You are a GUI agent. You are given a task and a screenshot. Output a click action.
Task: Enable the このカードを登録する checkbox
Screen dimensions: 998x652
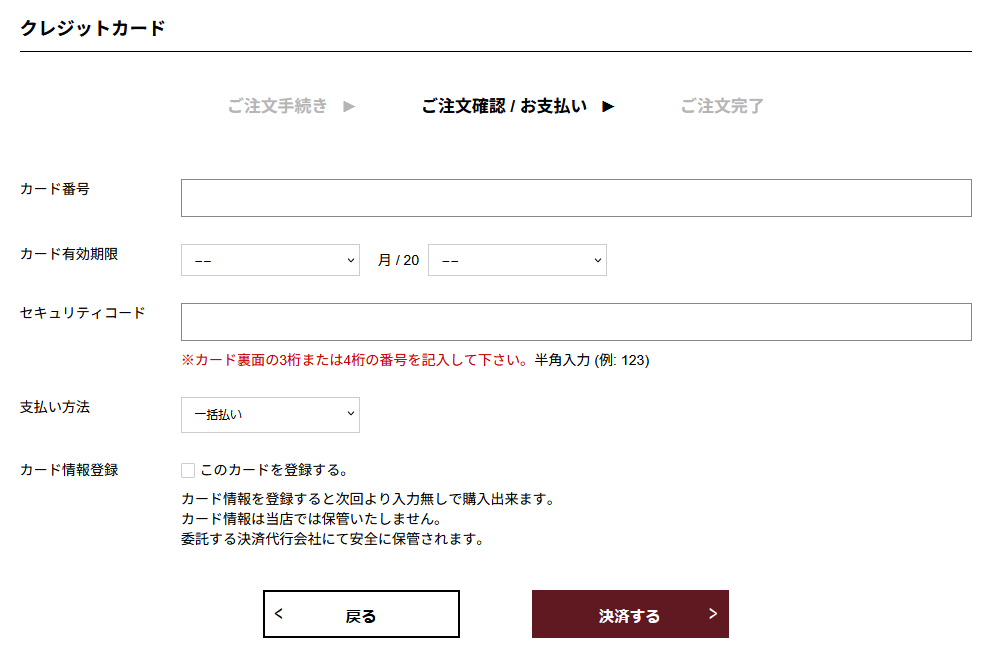click(x=188, y=470)
